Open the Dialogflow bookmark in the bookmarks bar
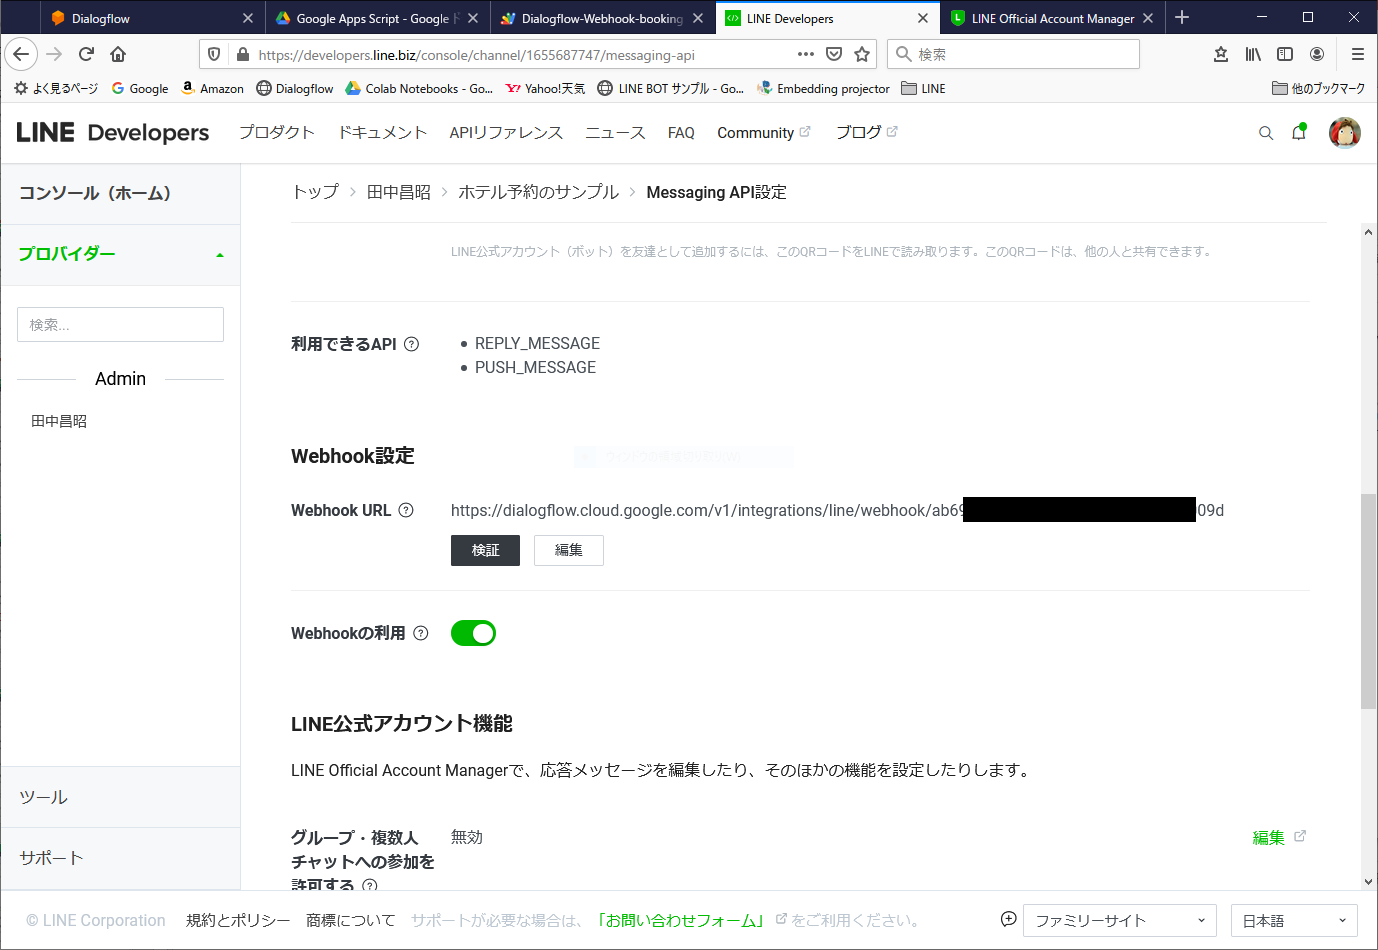 pyautogui.click(x=294, y=88)
